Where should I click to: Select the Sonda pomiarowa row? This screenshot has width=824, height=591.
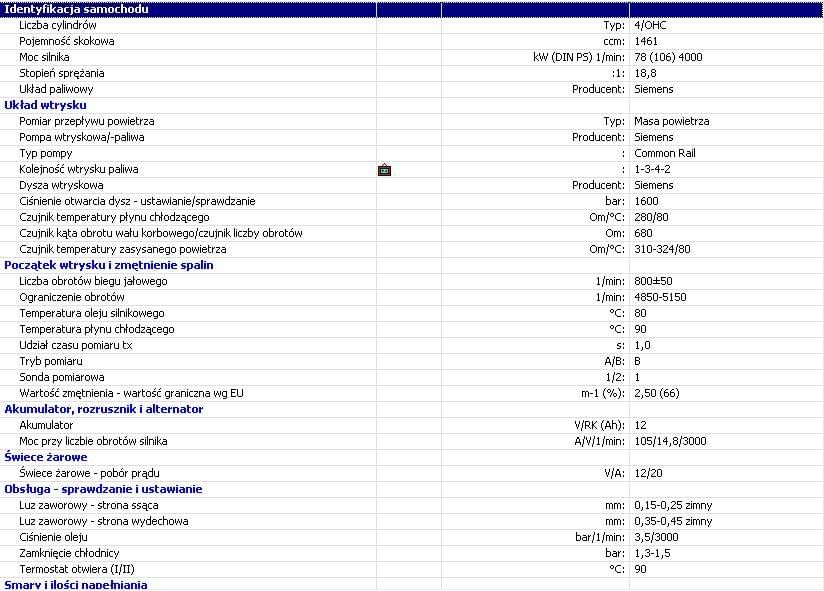412,378
